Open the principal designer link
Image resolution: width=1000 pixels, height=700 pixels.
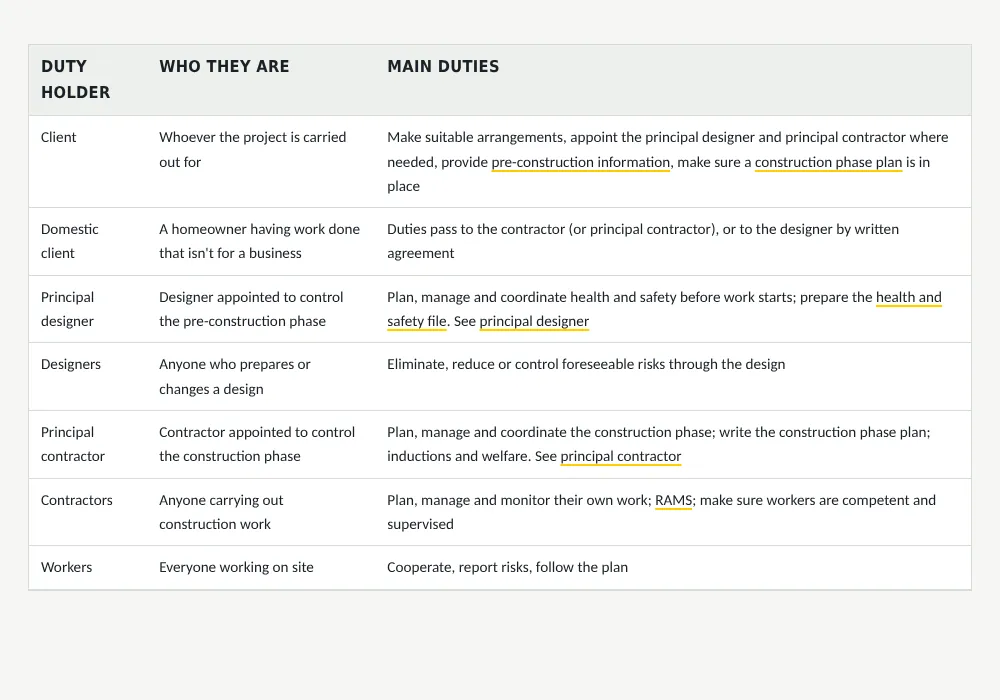[534, 321]
